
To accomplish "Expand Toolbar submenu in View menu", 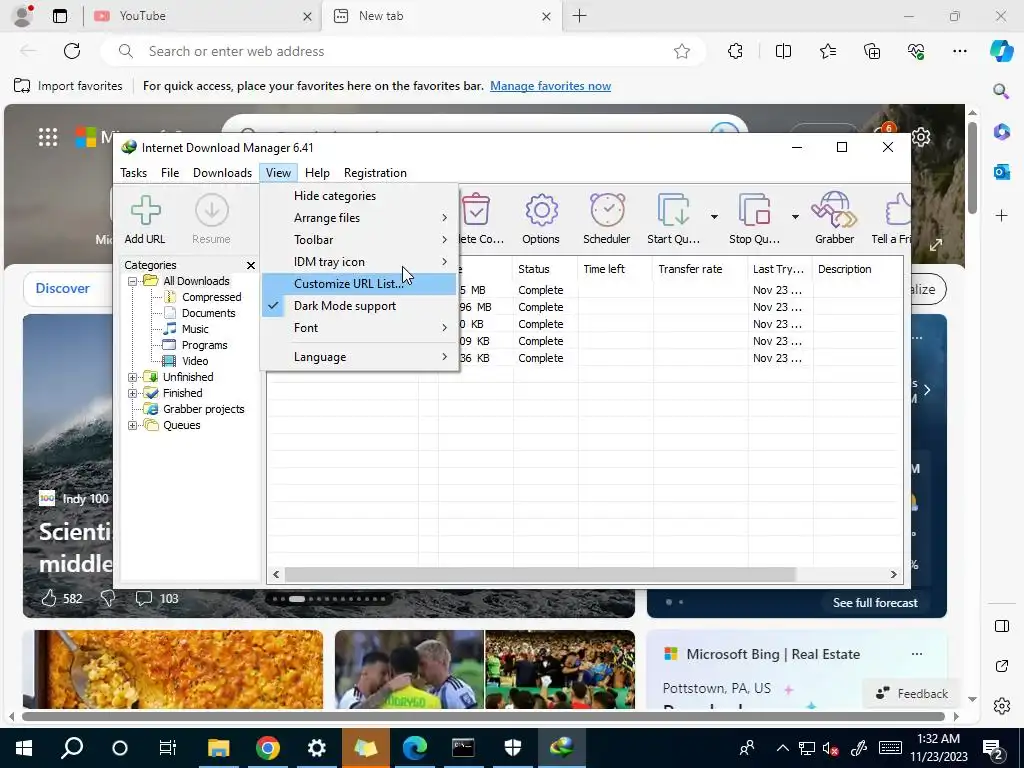I will click(359, 240).
